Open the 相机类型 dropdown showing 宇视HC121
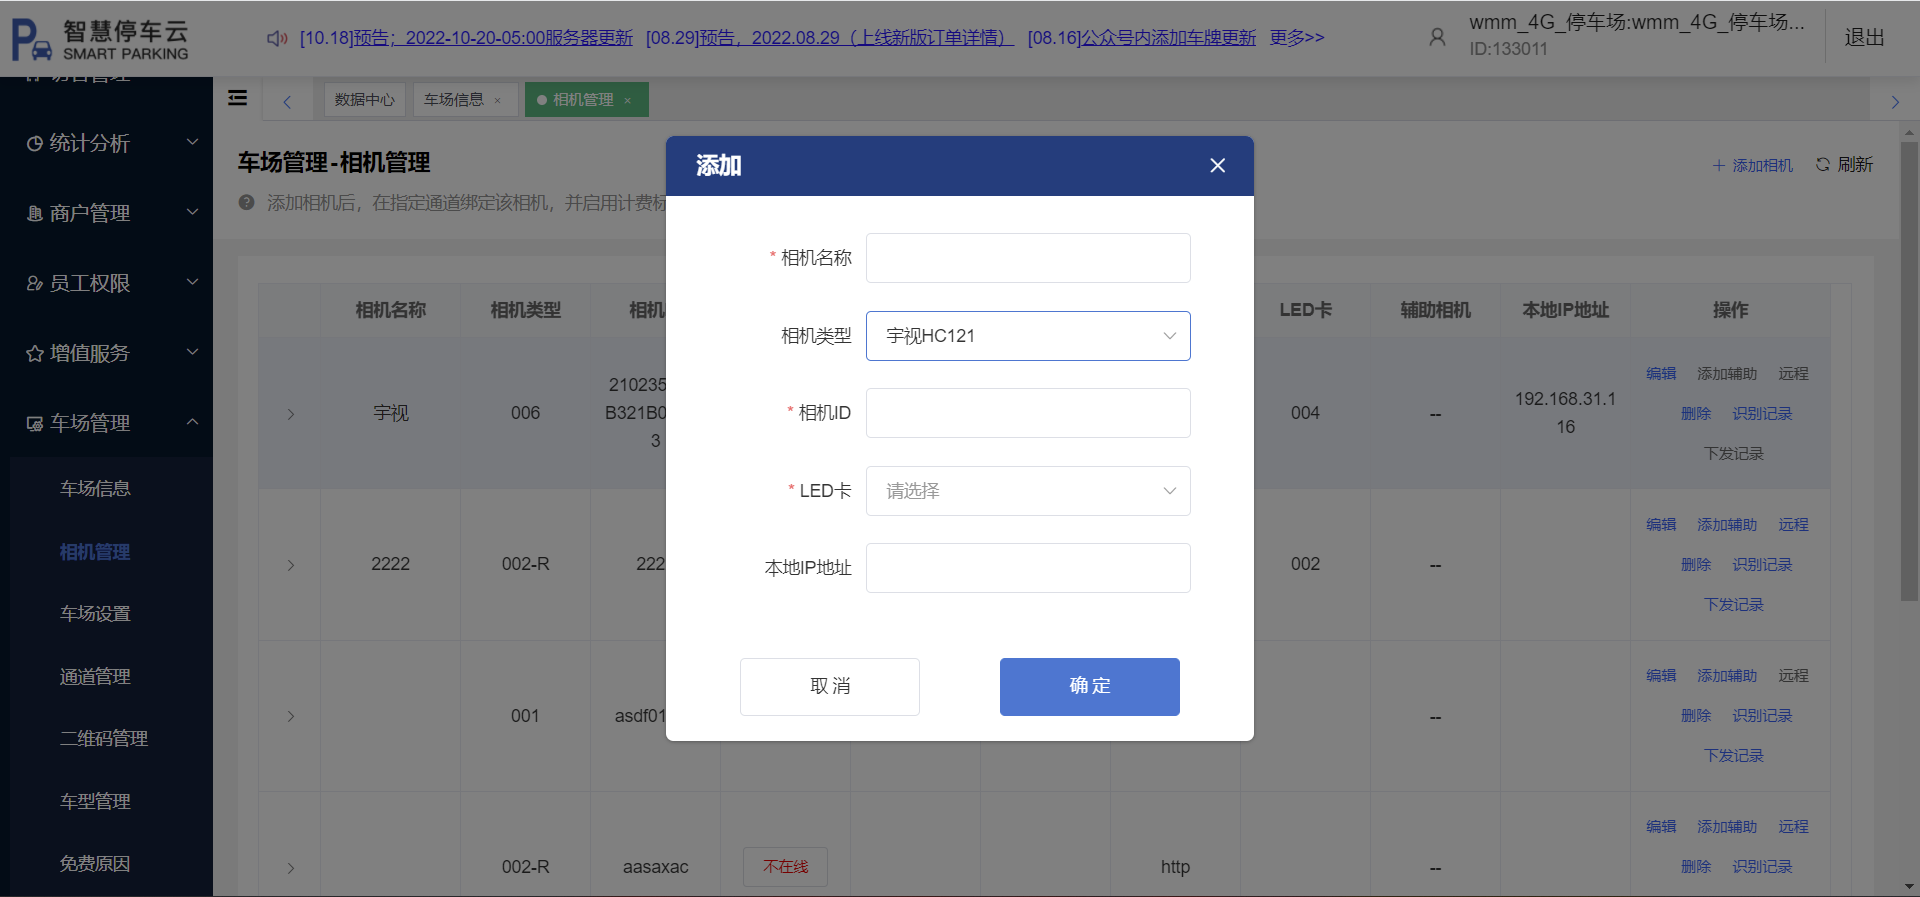This screenshot has width=1920, height=897. click(x=1028, y=336)
